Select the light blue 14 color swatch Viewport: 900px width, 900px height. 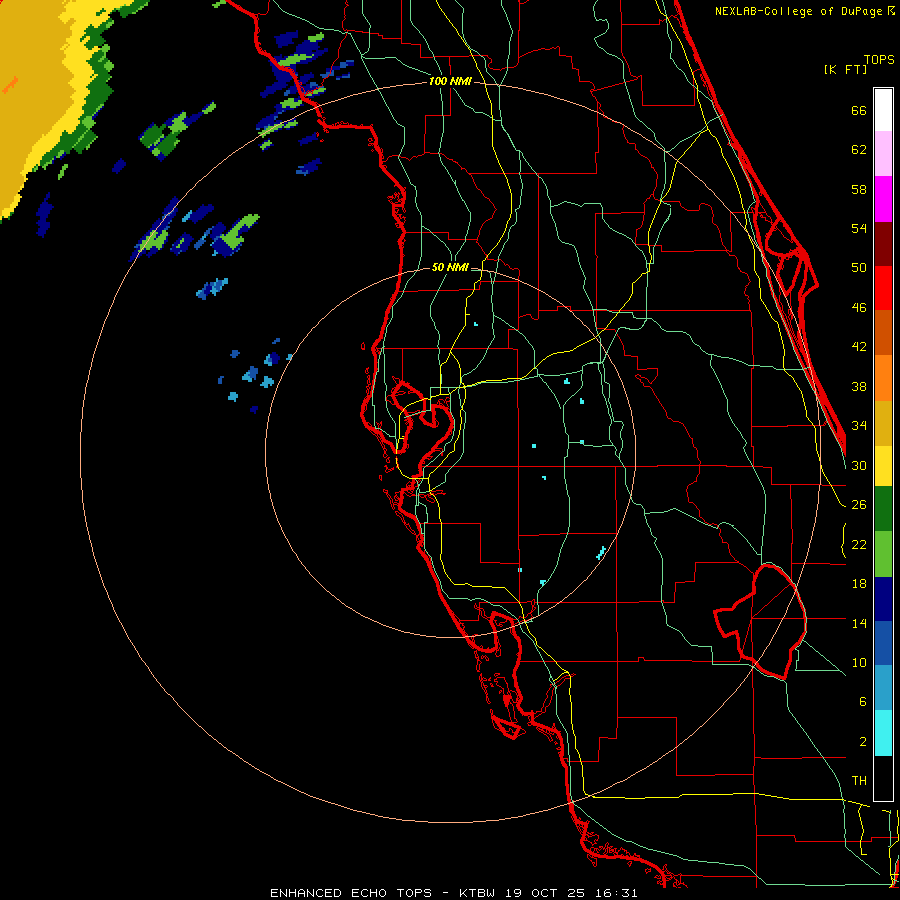point(883,688)
